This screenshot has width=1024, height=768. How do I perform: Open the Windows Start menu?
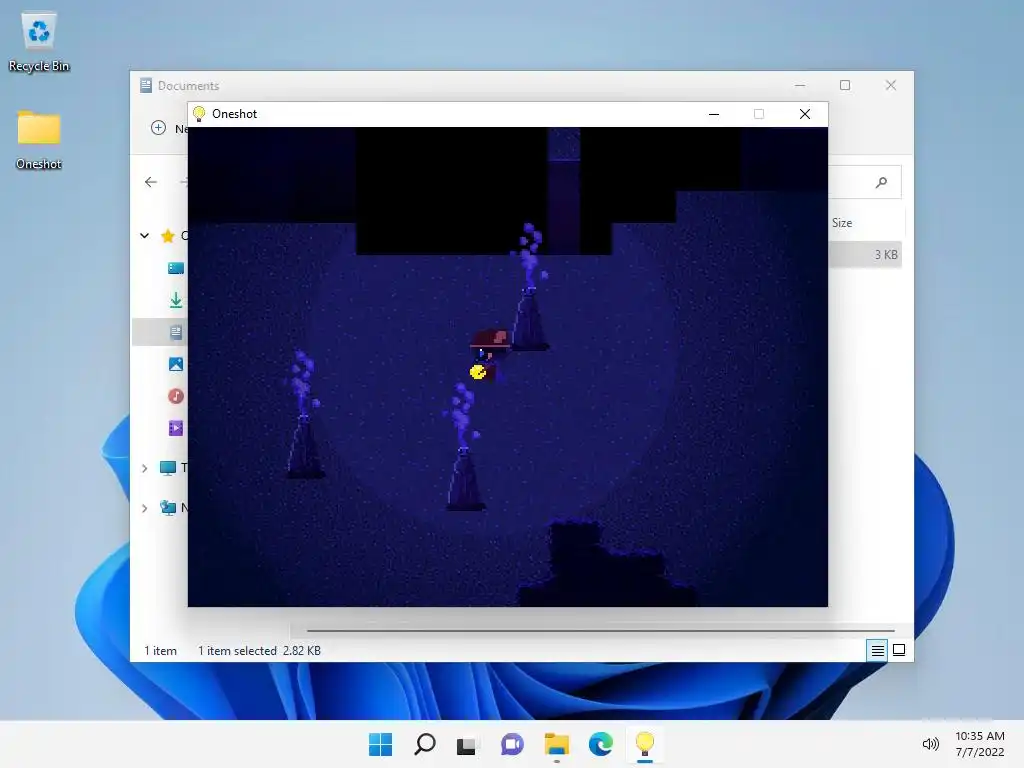pos(380,744)
